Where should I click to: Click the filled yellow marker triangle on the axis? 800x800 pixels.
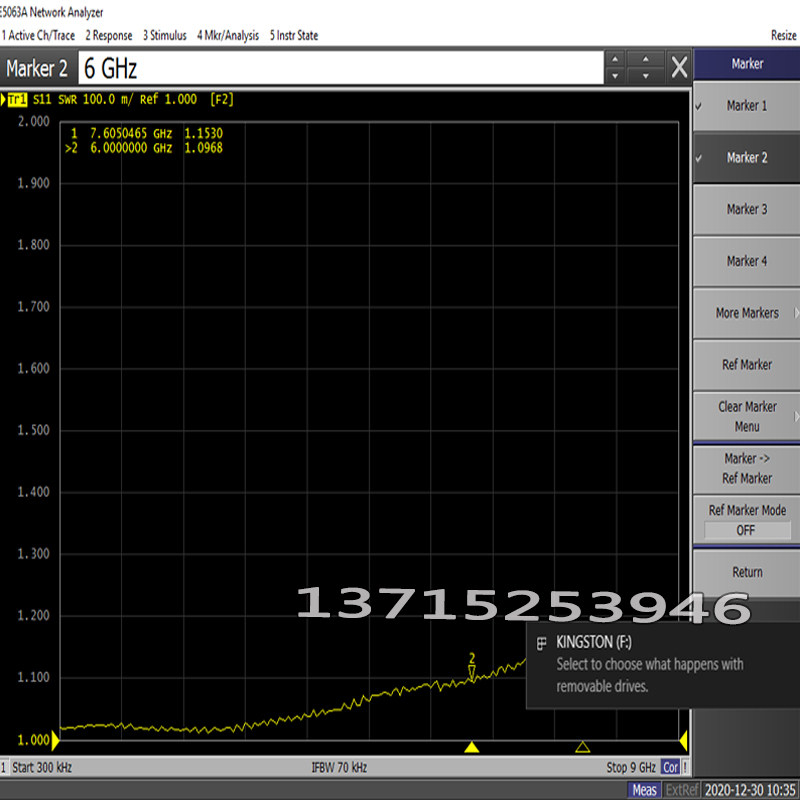[x=471, y=747]
